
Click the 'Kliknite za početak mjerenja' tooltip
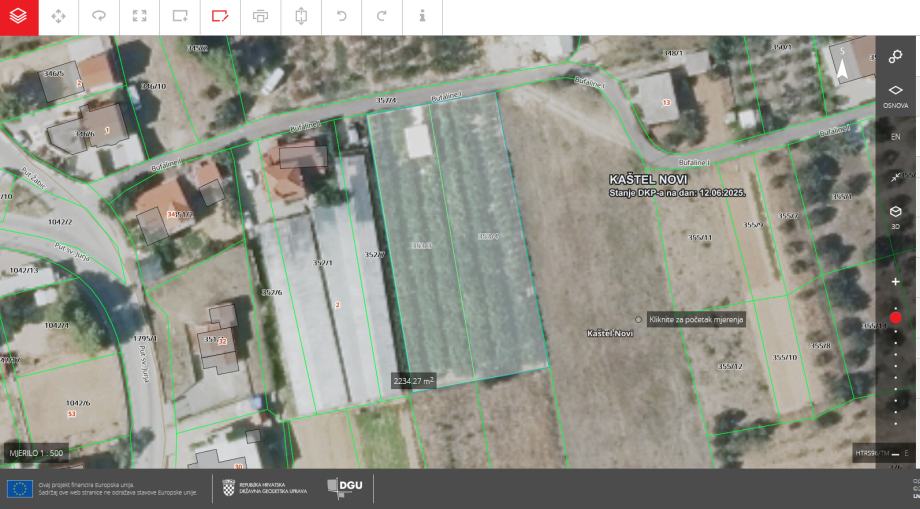(696, 320)
